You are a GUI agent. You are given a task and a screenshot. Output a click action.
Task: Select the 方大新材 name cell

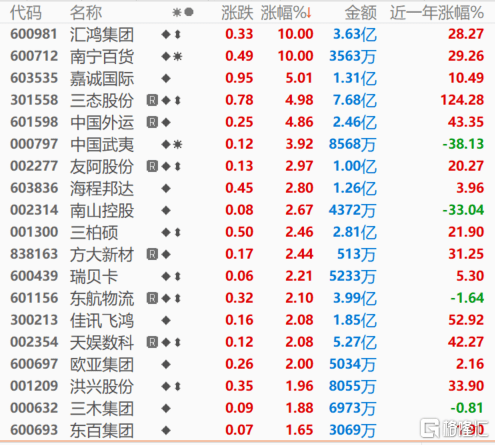point(102,254)
